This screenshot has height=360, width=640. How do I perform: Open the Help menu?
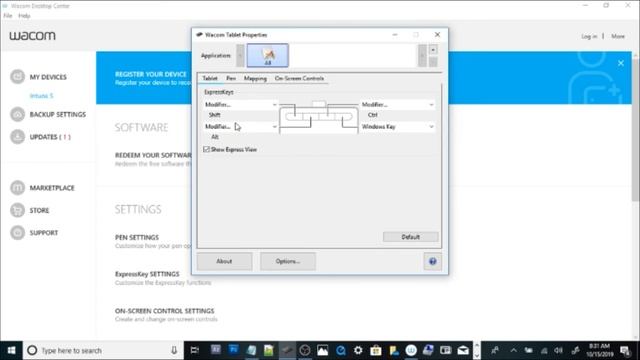(24, 16)
